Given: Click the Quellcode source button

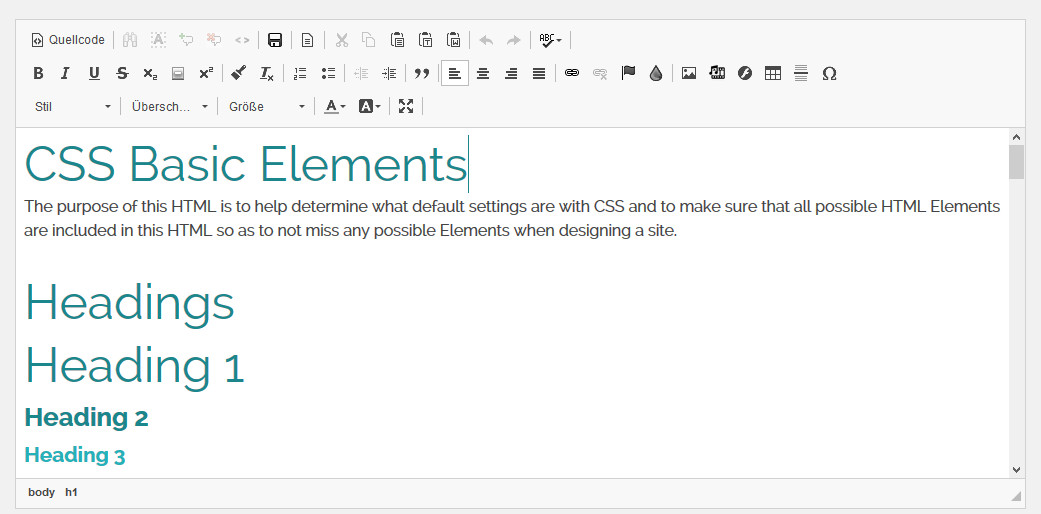Looking at the screenshot, I should 68,40.
